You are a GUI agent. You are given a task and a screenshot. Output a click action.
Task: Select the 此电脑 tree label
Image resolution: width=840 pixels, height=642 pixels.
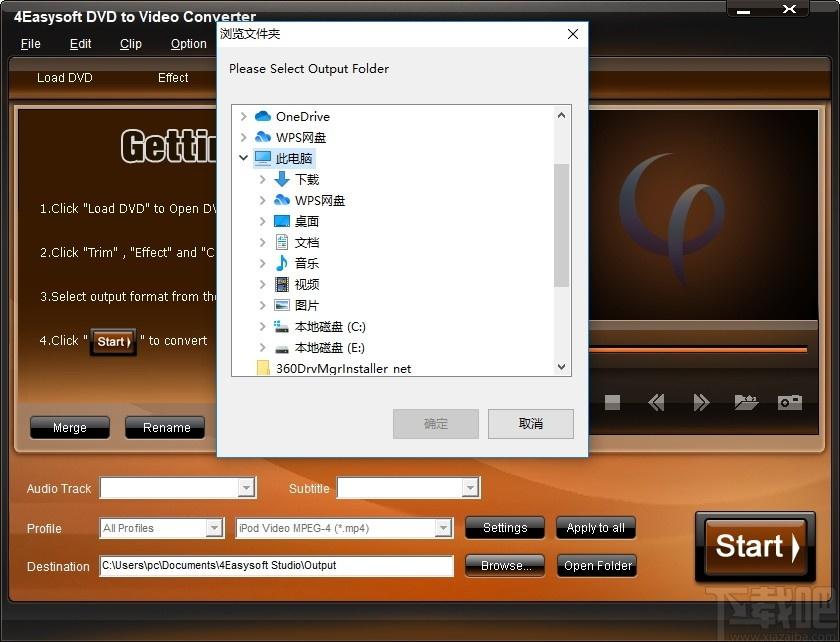tap(294, 158)
